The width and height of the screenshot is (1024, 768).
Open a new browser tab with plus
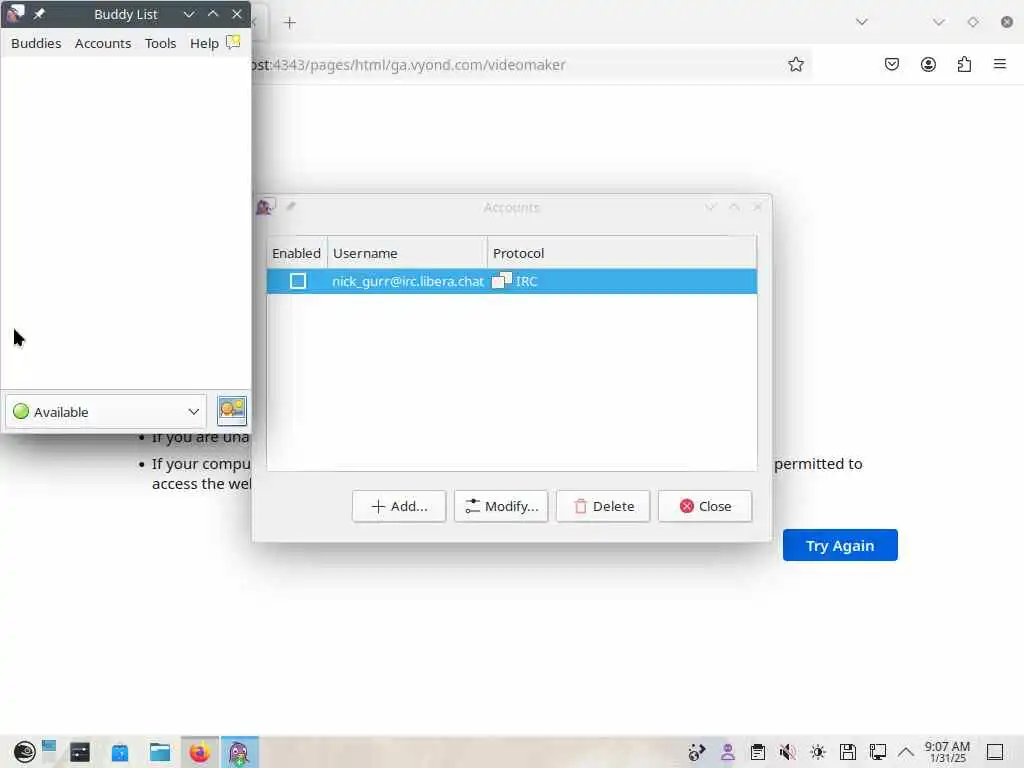(290, 23)
